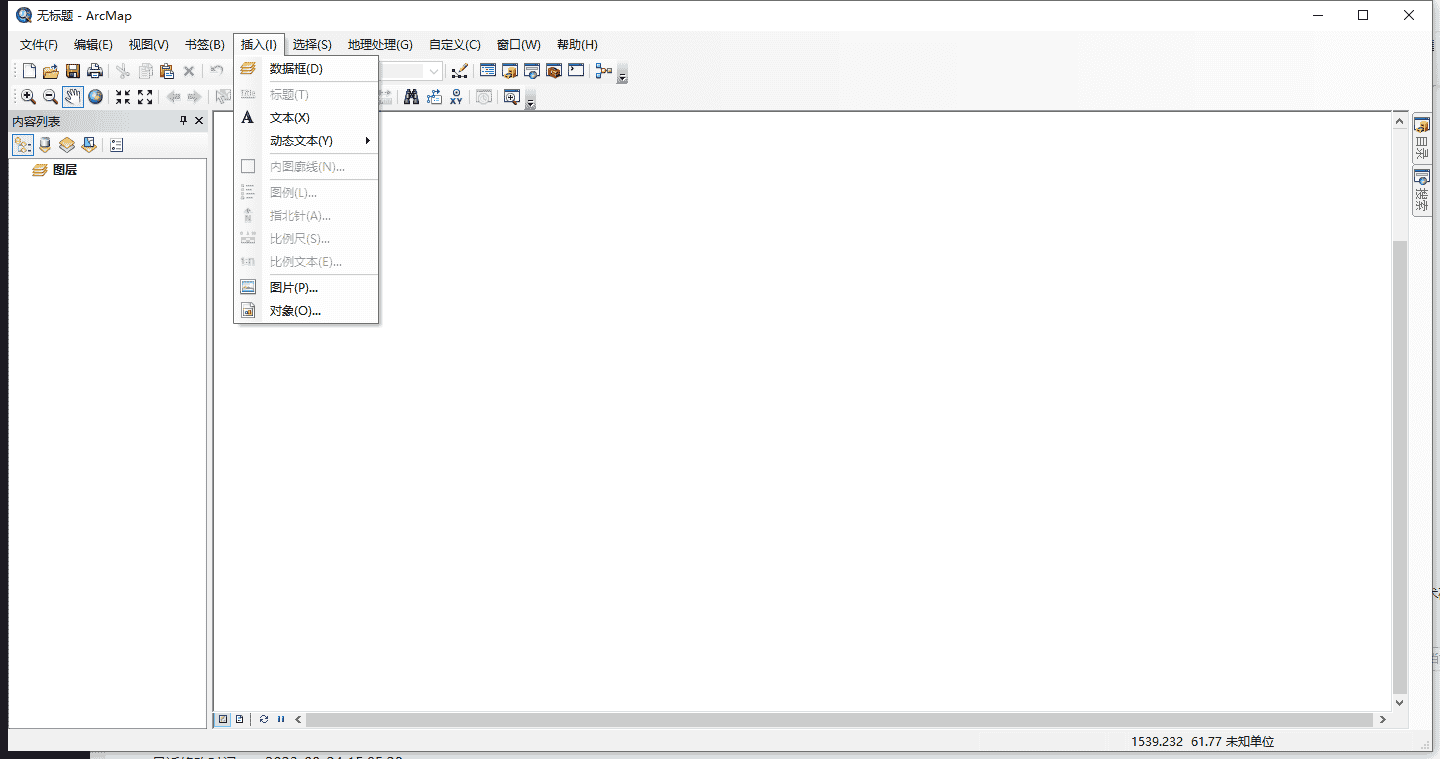Screen dimensions: 1440x759
Task: Choose 数据框(D) from the Insert menu
Action: click(306, 69)
